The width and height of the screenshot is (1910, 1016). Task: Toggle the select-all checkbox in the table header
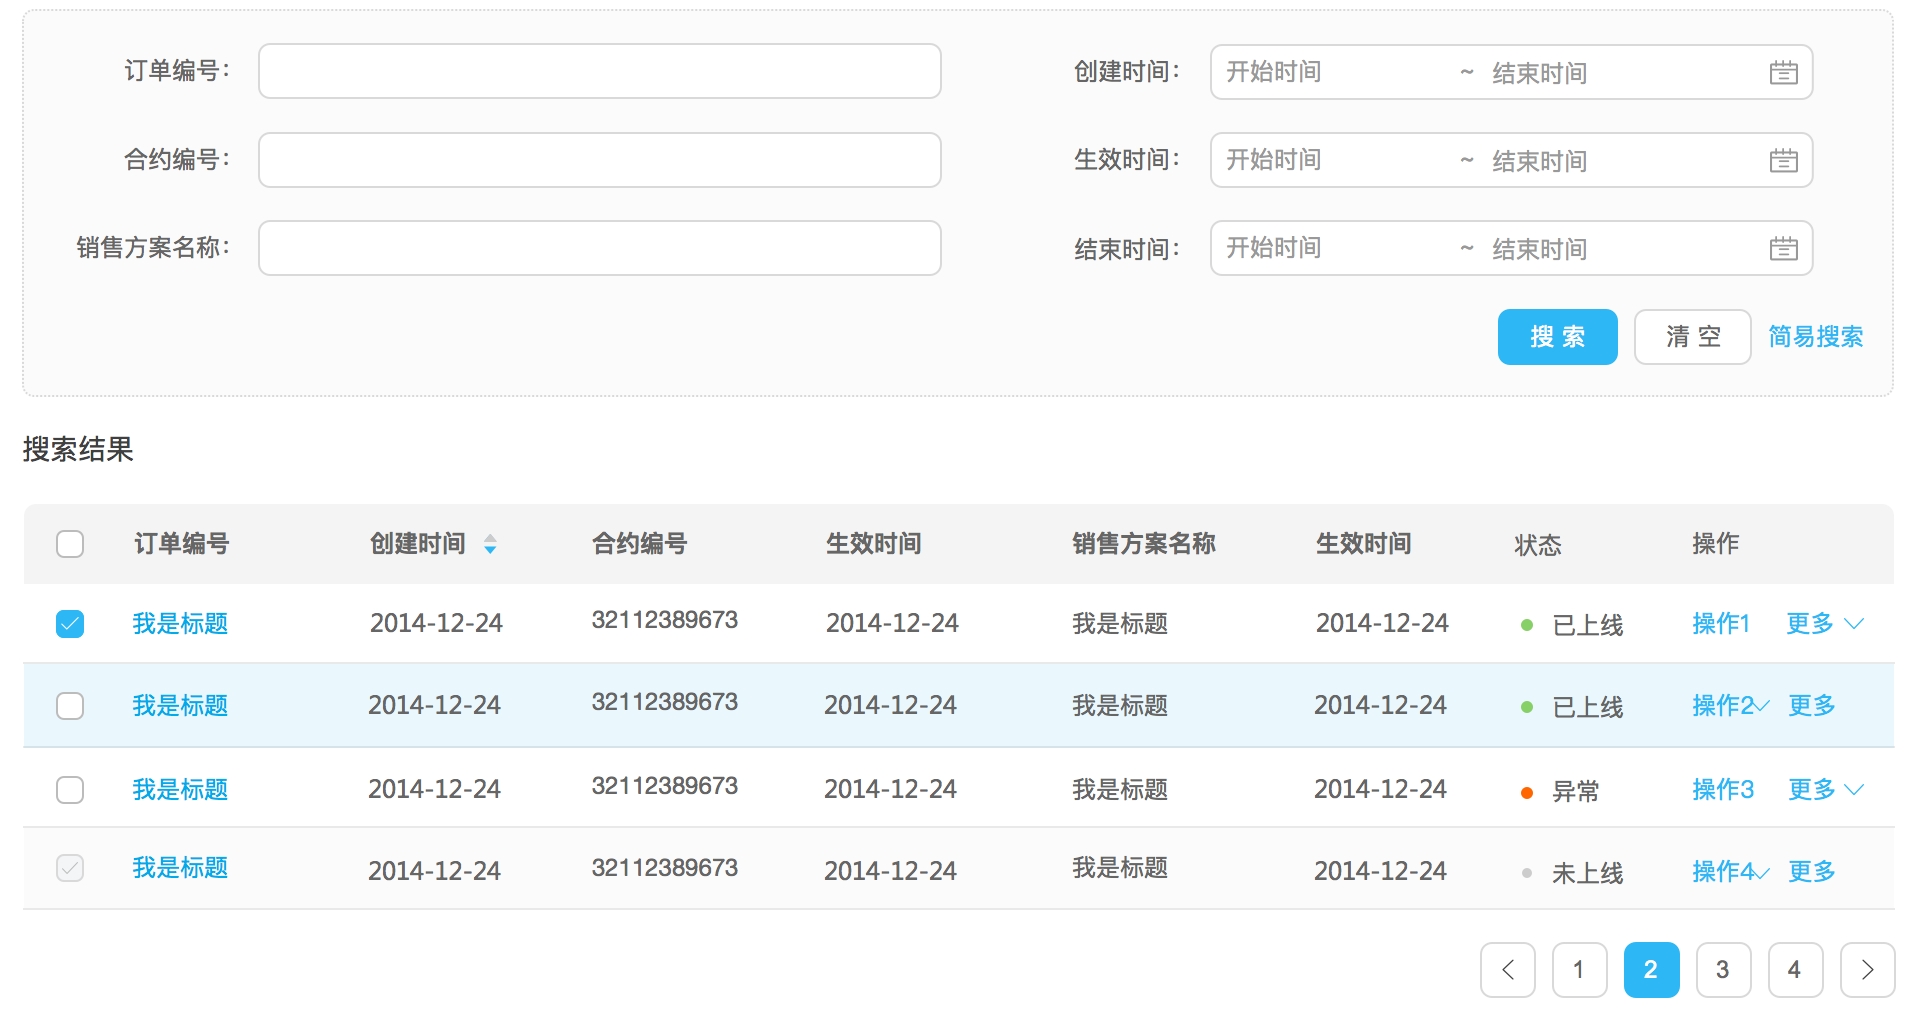coord(70,544)
